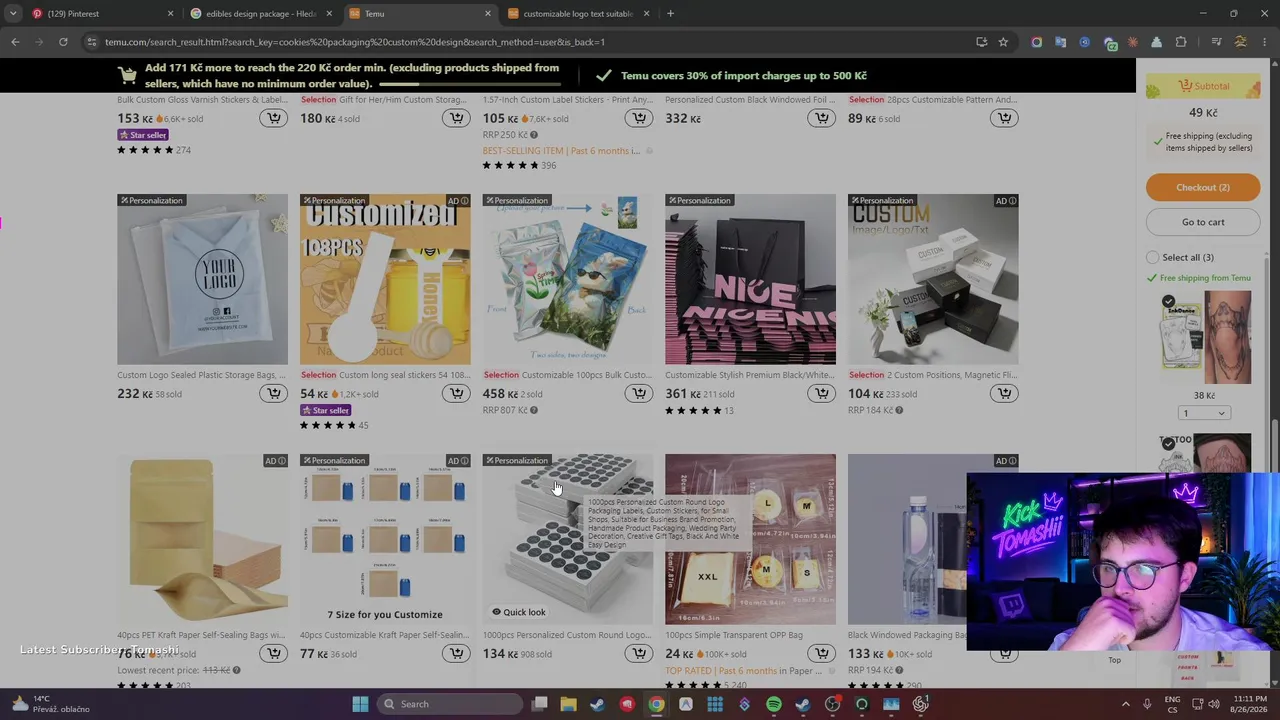Go back to the previous page
1280x720 pixels.
click(x=15, y=42)
